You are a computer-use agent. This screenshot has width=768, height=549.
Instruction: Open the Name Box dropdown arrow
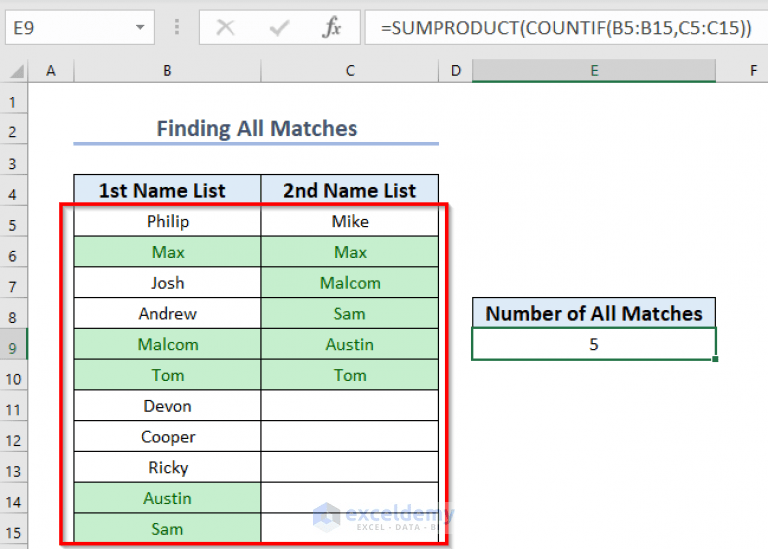tap(140, 27)
